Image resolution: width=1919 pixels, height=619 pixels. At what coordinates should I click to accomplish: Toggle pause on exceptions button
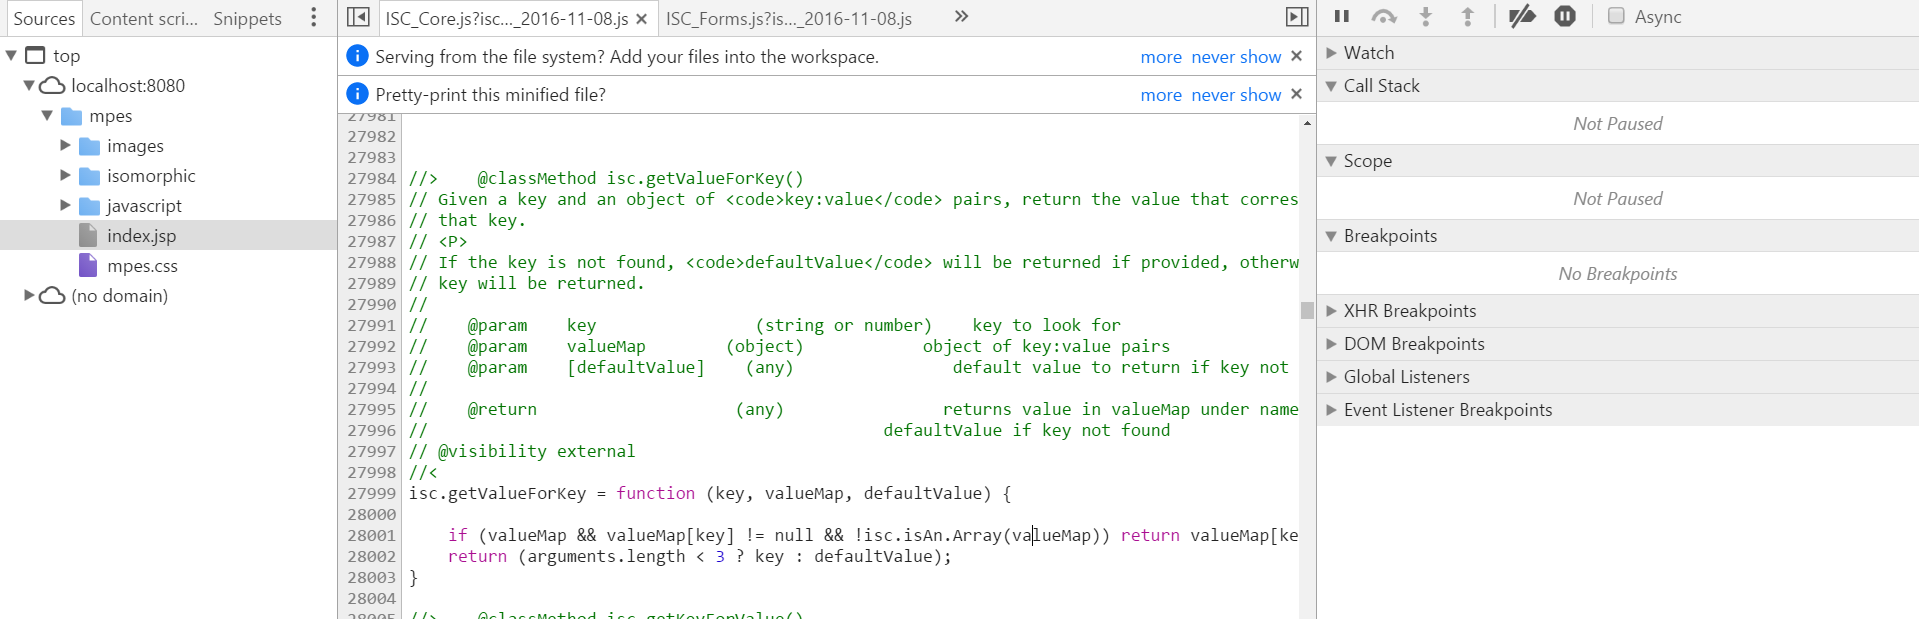click(x=1565, y=17)
